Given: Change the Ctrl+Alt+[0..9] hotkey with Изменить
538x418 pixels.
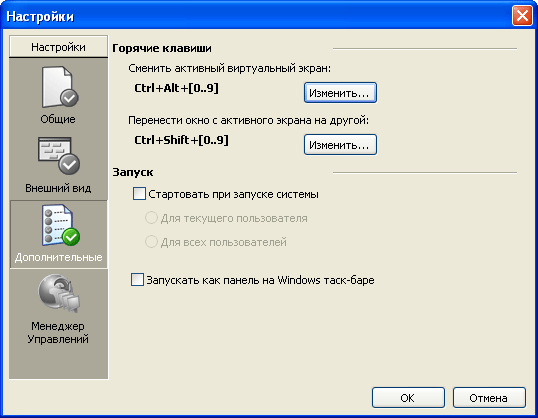Looking at the screenshot, I should click(x=340, y=93).
